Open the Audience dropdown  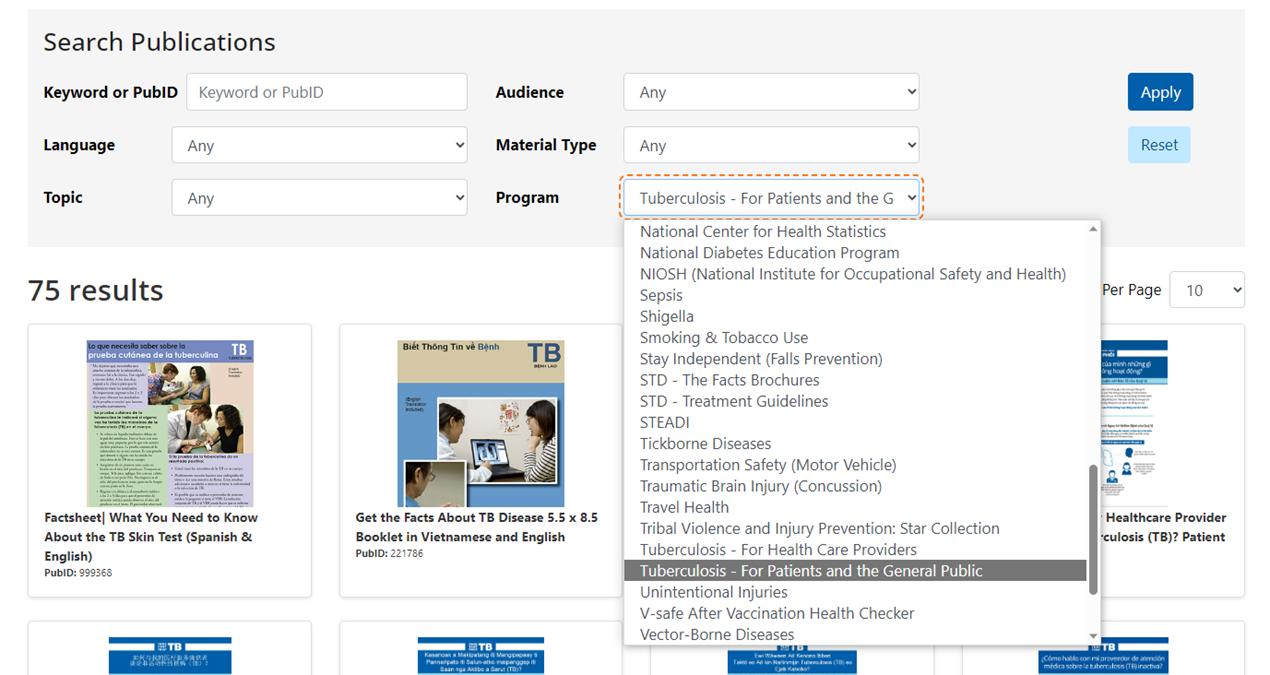[x=771, y=92]
